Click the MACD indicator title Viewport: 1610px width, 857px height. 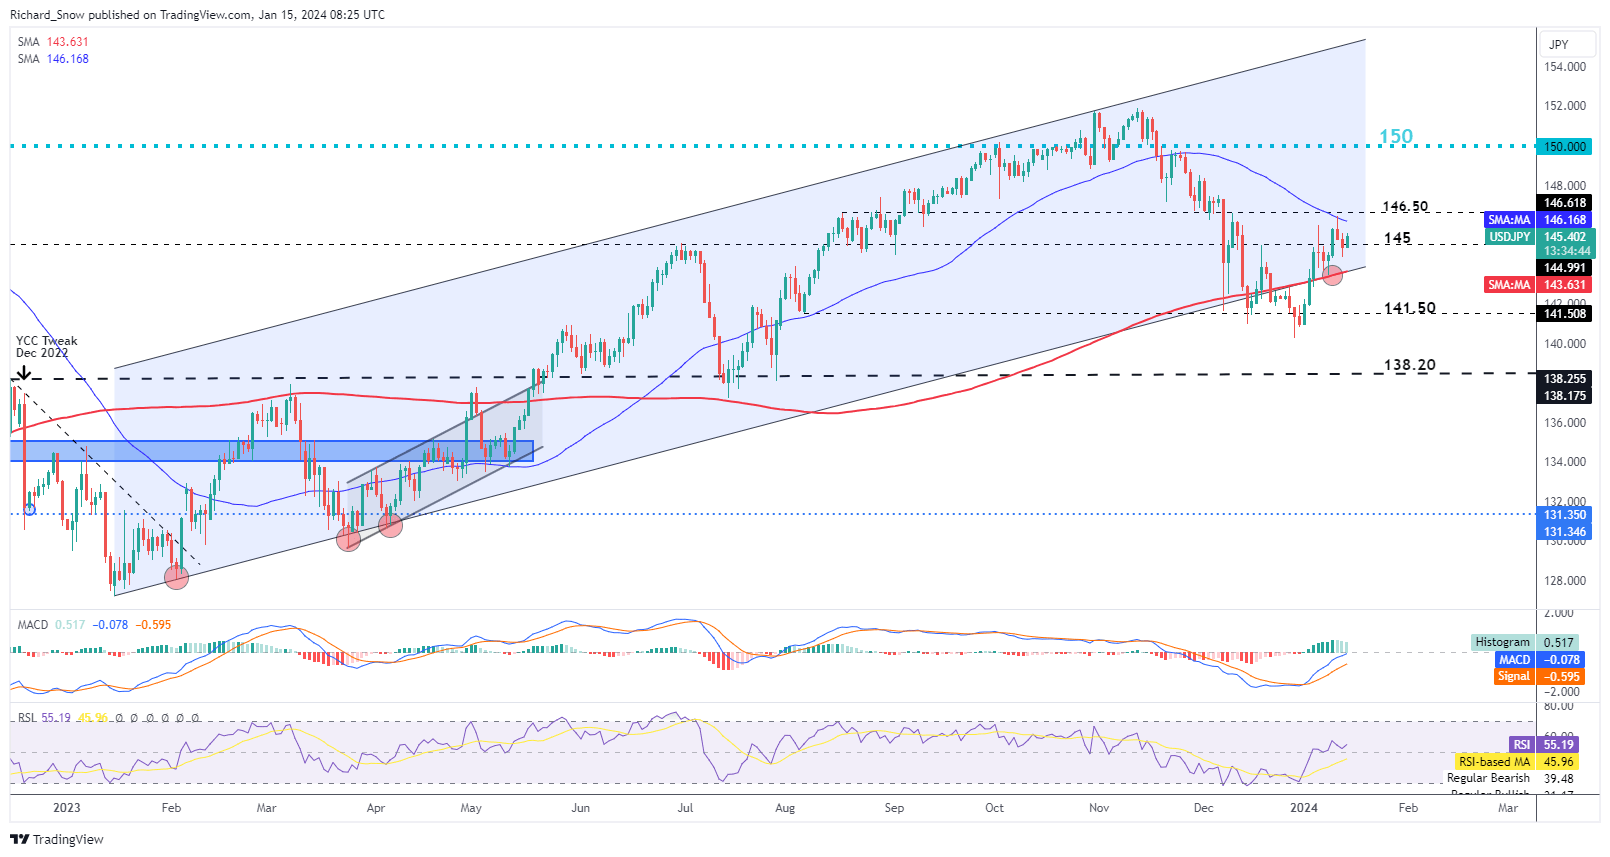[32, 625]
